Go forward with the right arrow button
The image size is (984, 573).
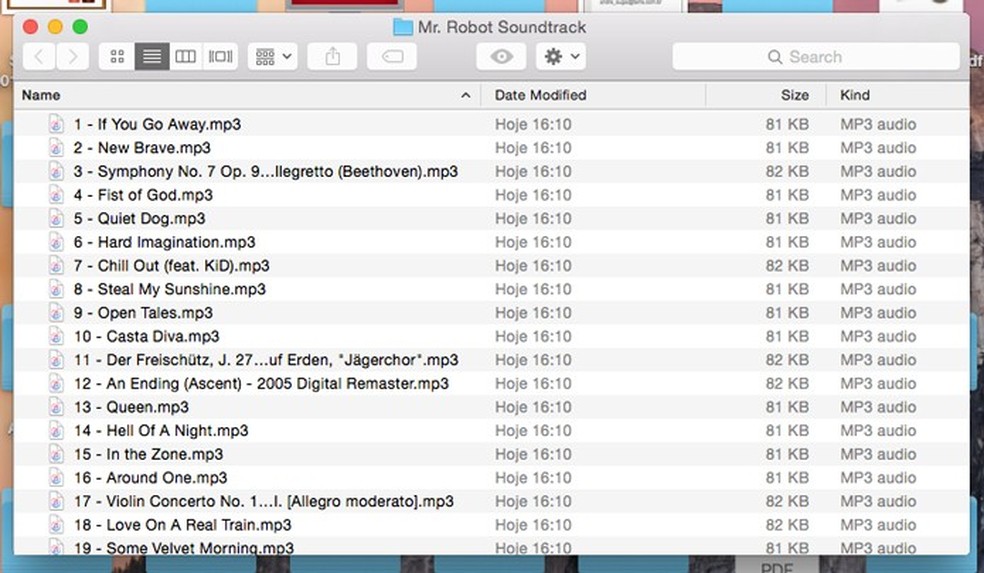(72, 57)
